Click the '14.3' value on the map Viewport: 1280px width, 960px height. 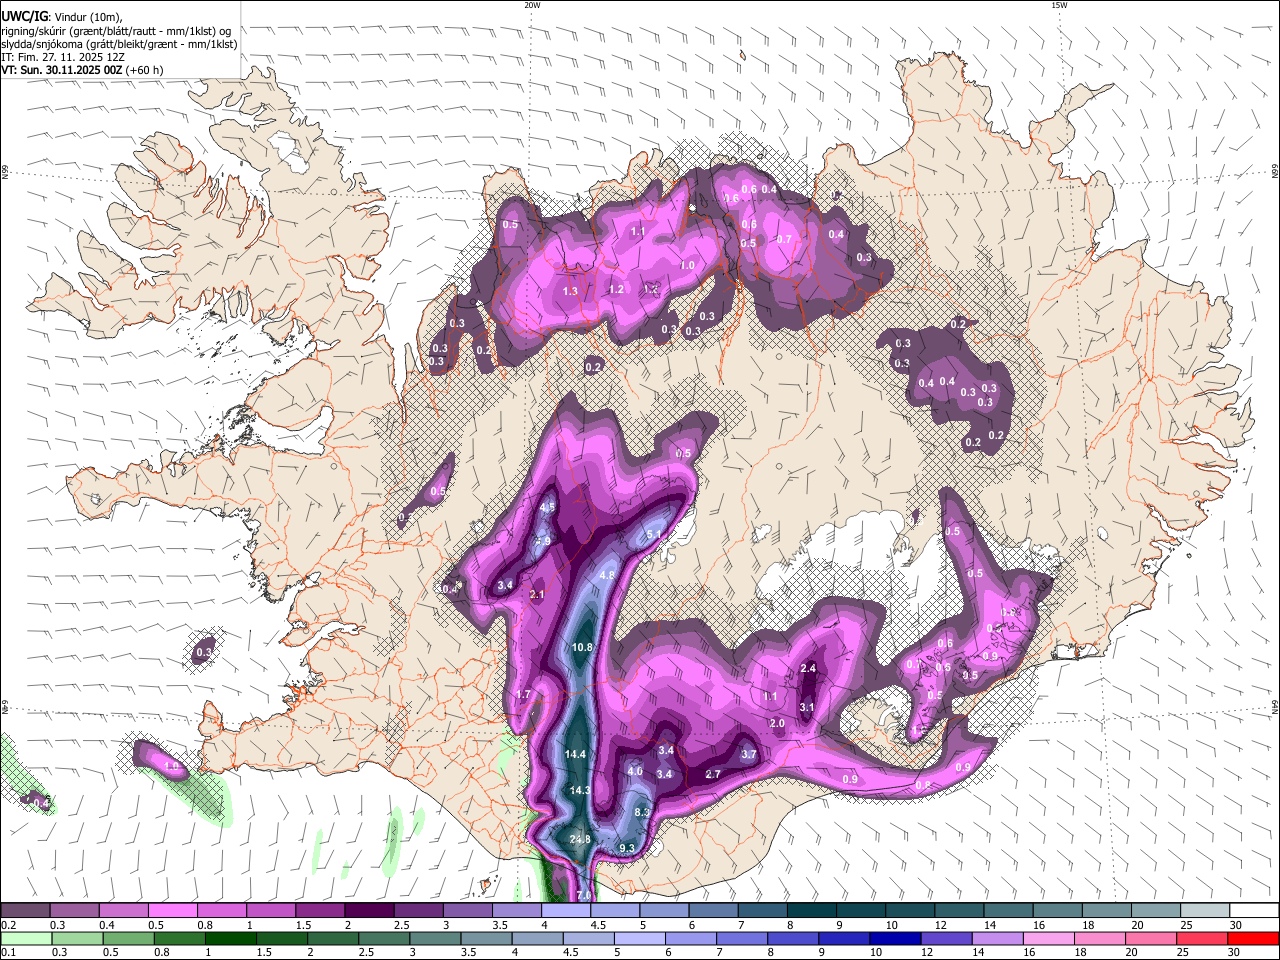580,790
